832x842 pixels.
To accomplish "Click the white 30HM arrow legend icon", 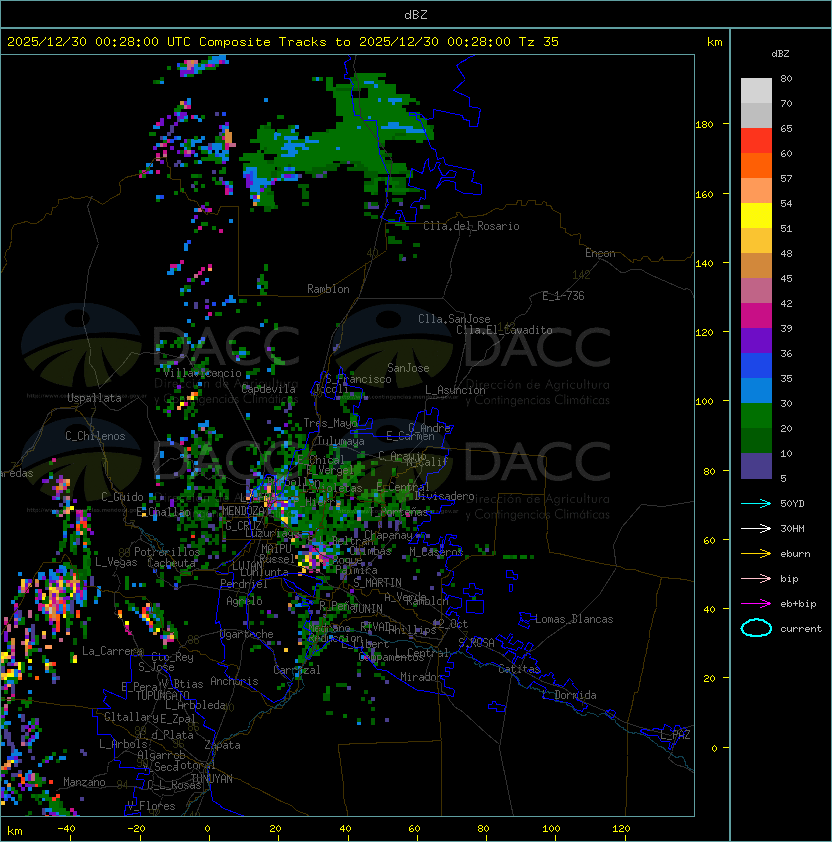I will [x=756, y=528].
